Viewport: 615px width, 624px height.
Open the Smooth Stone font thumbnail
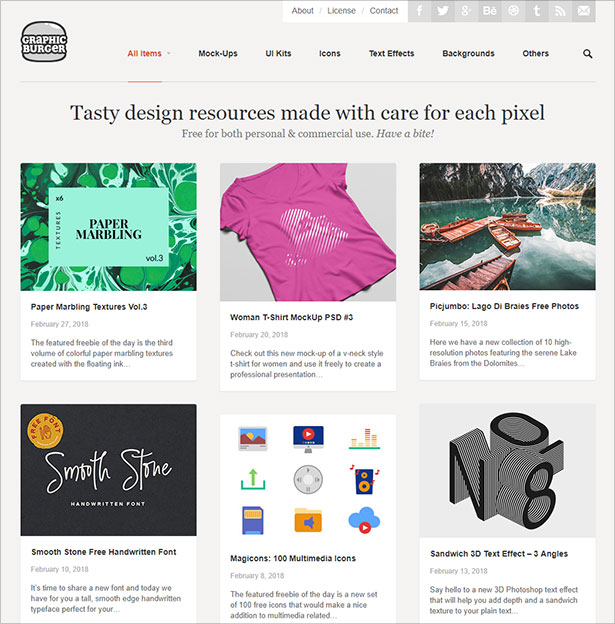coord(108,470)
